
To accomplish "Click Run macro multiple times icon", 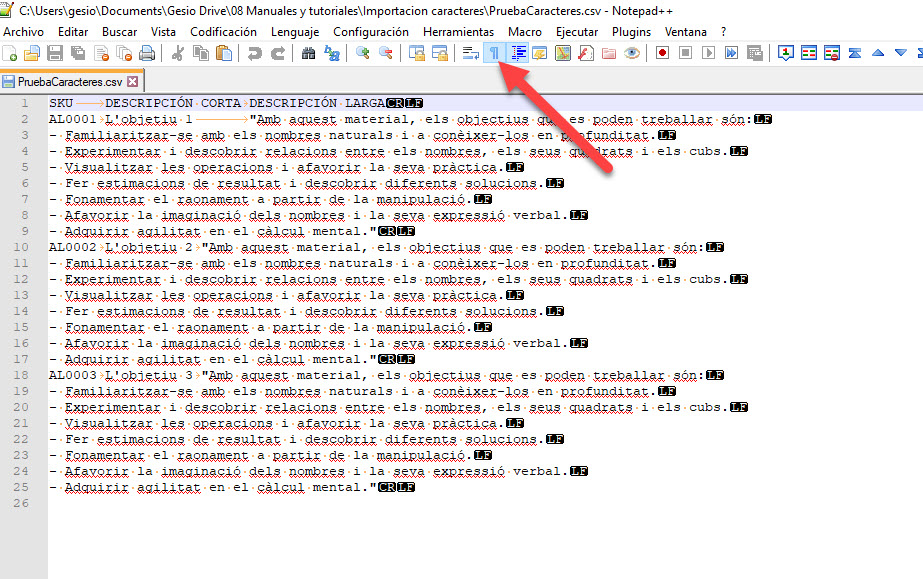I will click(x=731, y=54).
